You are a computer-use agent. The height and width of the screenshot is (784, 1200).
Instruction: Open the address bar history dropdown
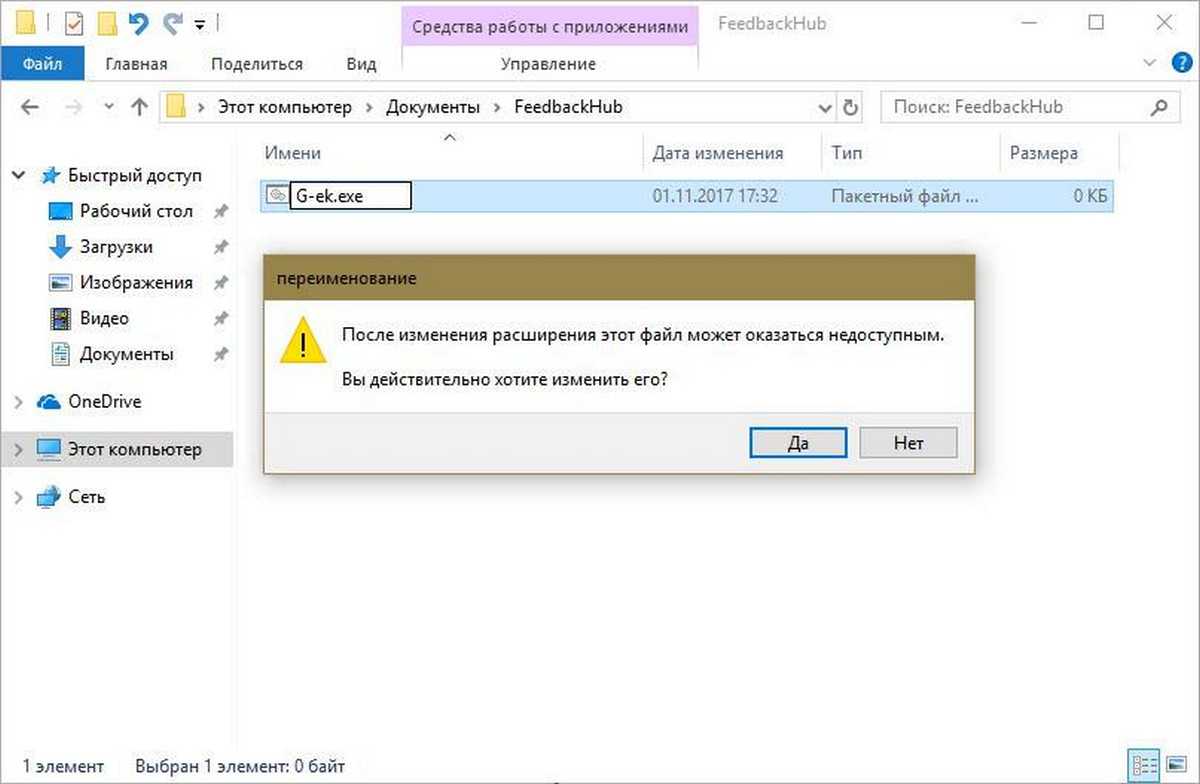[825, 107]
